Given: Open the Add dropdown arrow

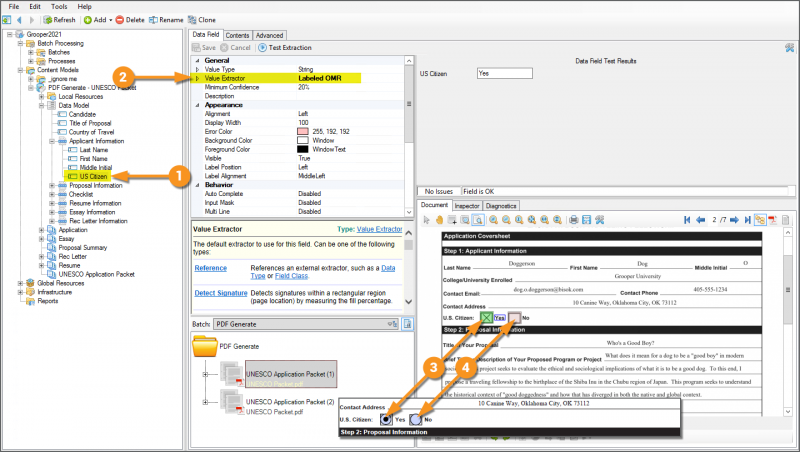Looking at the screenshot, I should (x=111, y=20).
